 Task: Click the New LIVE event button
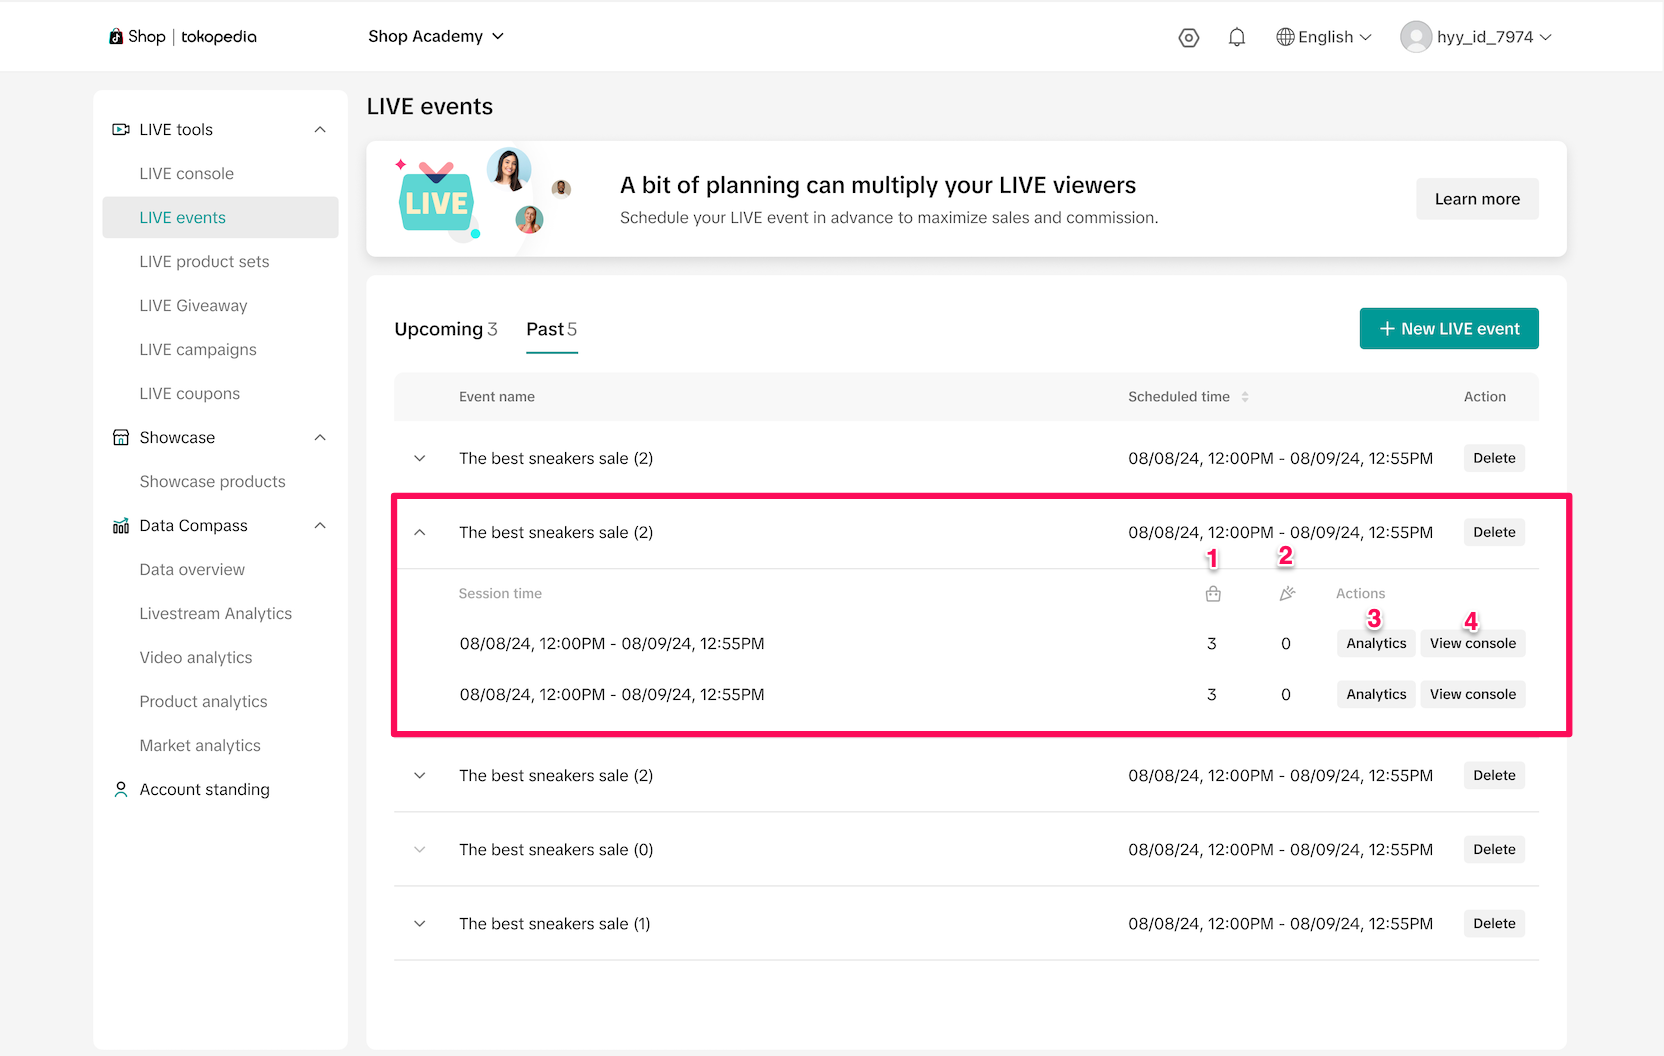coord(1448,329)
